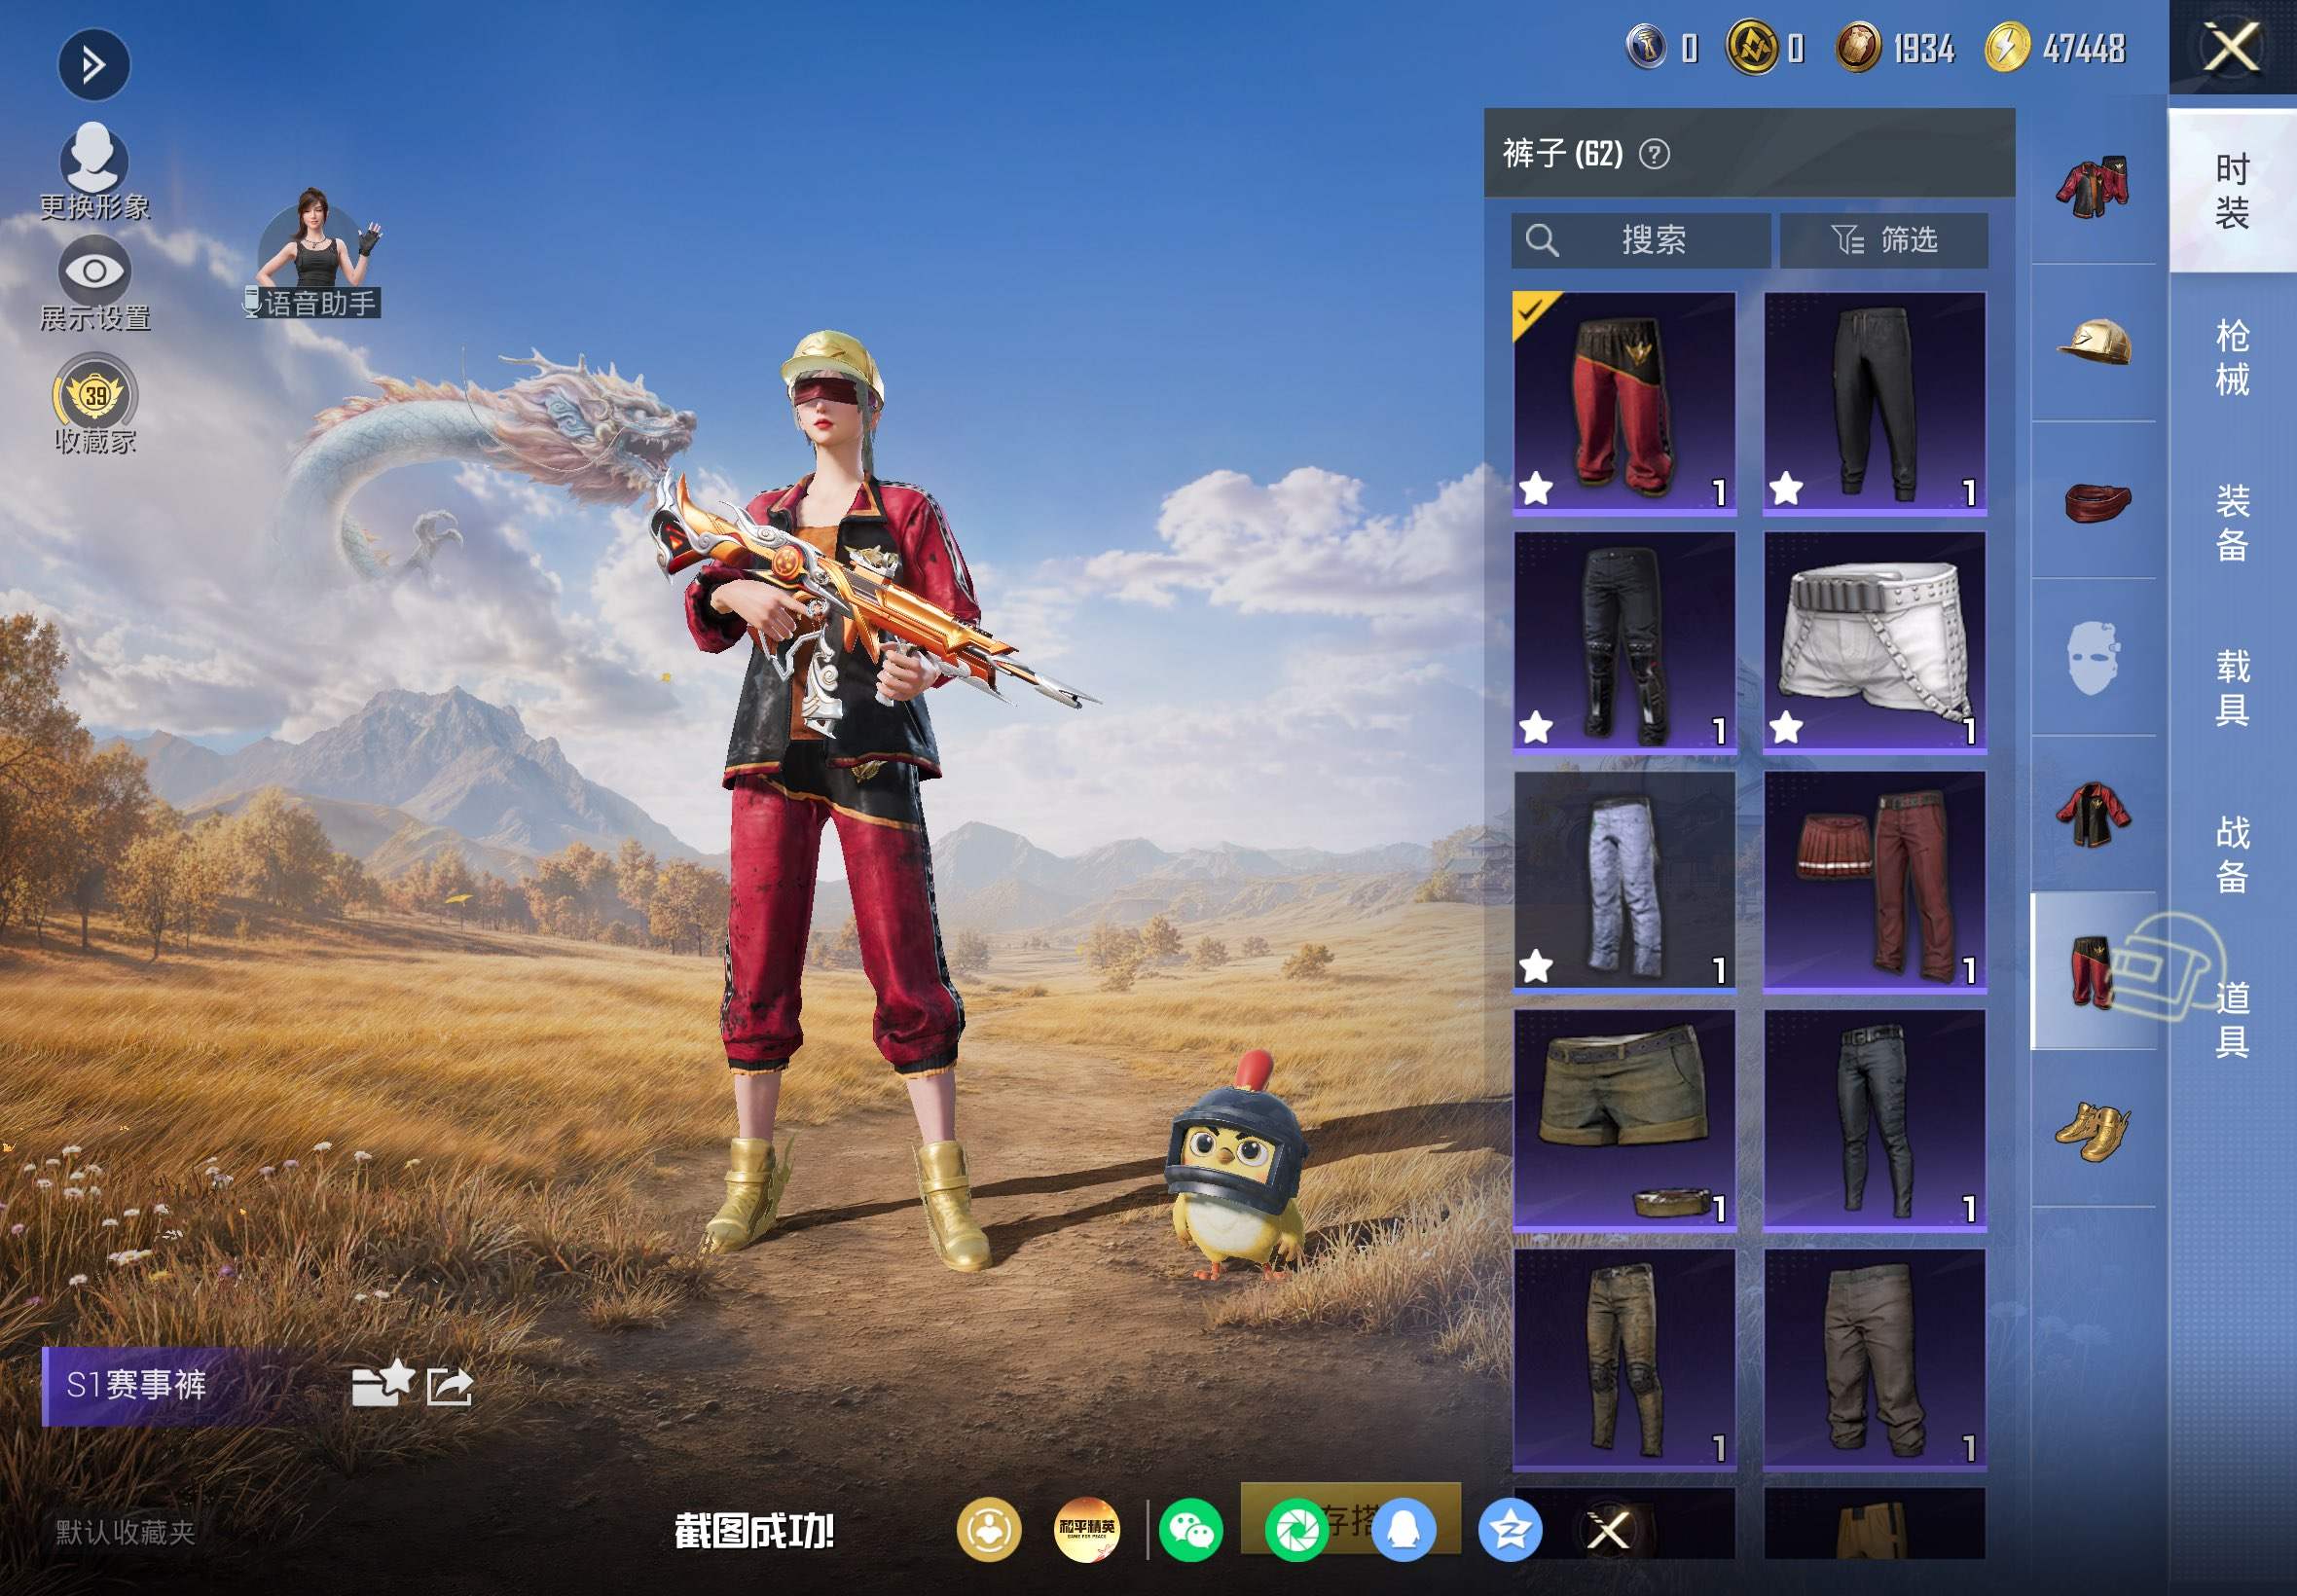Pick the dark slim jeans
The image size is (2297, 1596).
1874,1120
